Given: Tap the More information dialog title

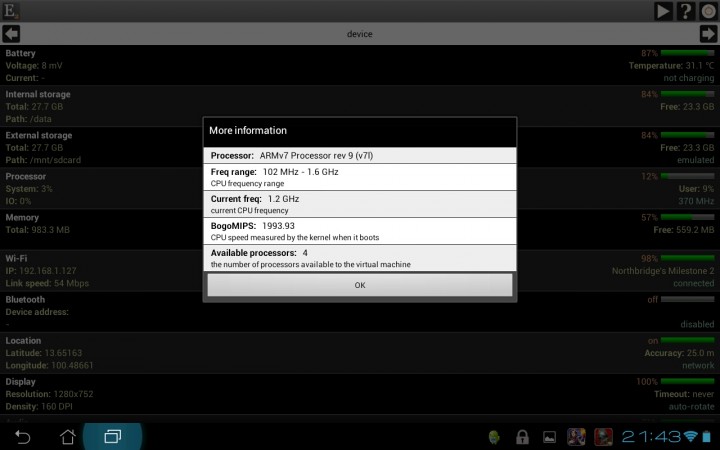Looking at the screenshot, I should pyautogui.click(x=248, y=130).
